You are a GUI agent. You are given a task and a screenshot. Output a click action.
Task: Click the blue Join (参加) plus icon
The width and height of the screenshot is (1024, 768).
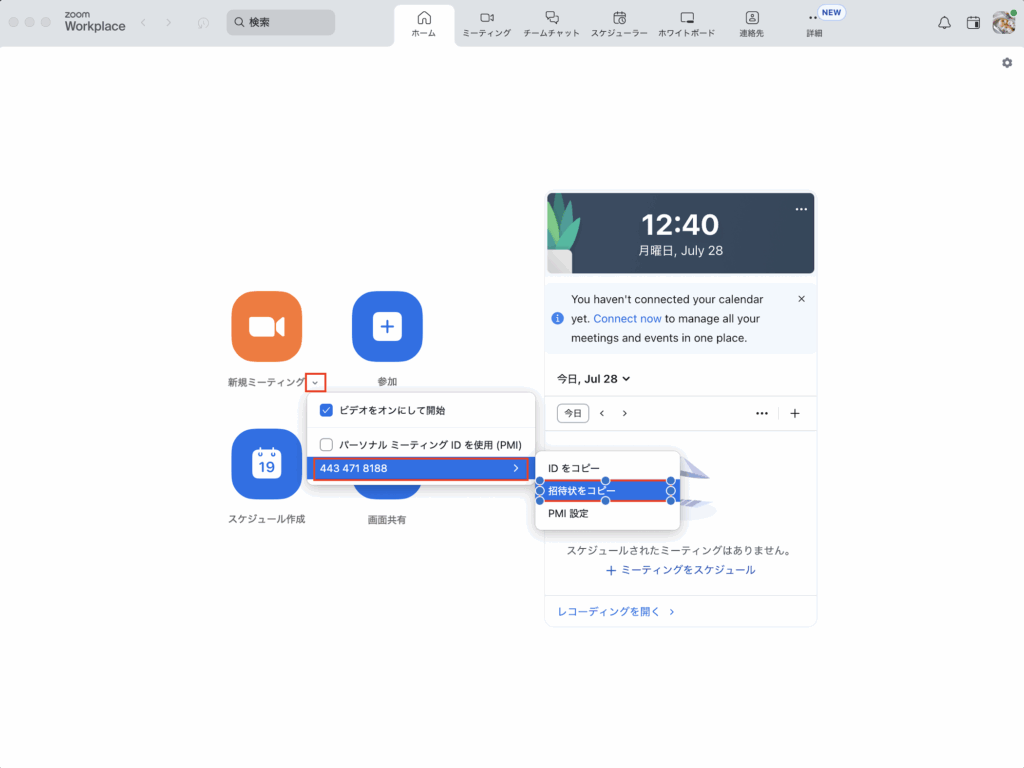(x=387, y=327)
